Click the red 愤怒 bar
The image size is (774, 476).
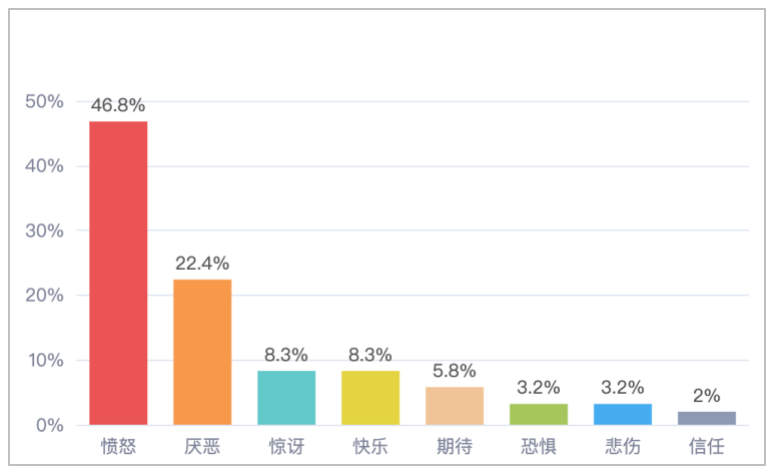click(x=118, y=273)
